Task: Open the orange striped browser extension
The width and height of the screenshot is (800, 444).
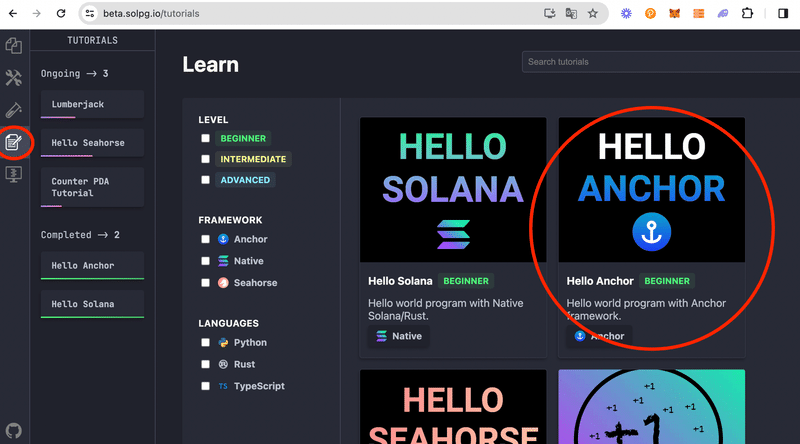Action: [x=698, y=14]
